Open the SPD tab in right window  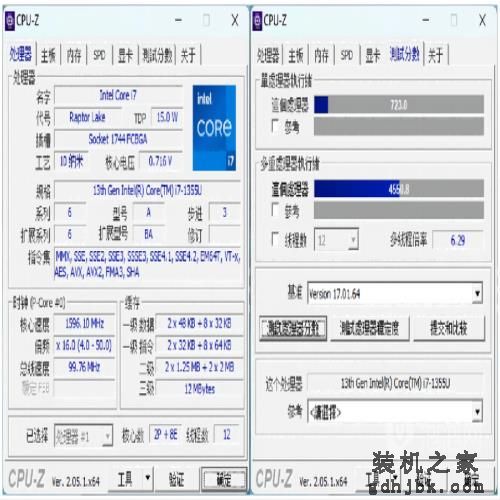(347, 55)
